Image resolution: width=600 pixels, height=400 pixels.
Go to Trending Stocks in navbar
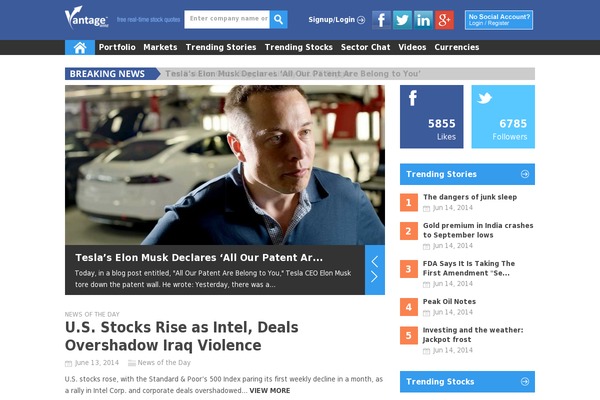[298, 47]
